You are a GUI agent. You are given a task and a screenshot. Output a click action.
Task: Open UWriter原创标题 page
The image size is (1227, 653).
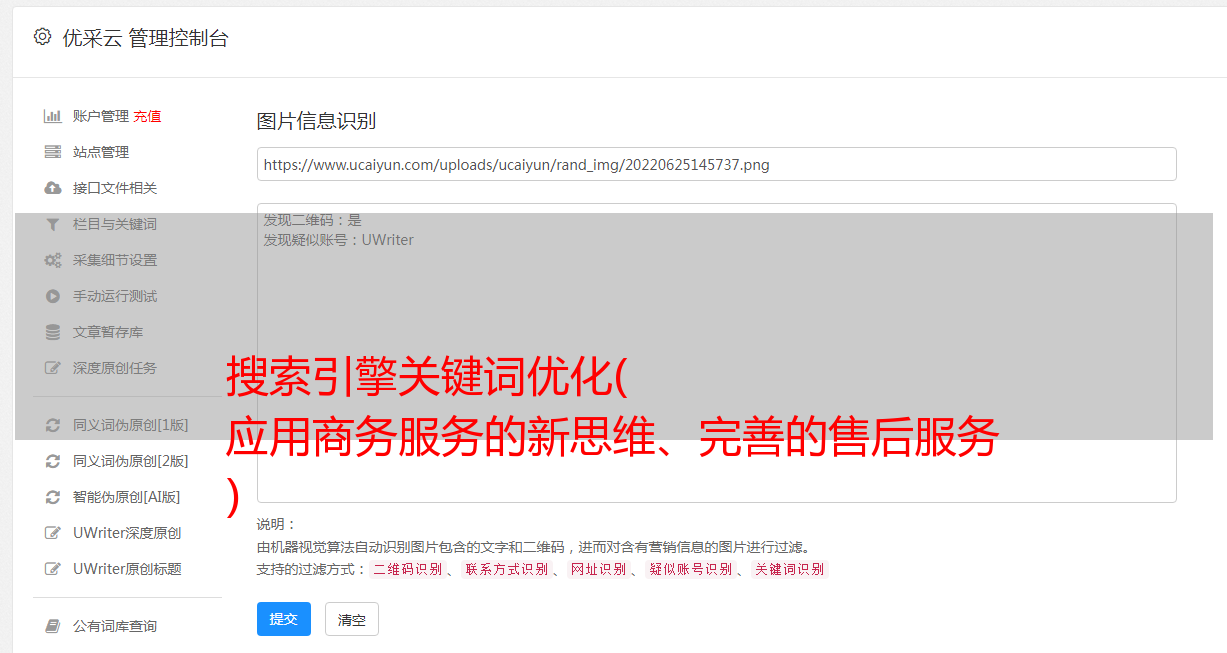[127, 569]
